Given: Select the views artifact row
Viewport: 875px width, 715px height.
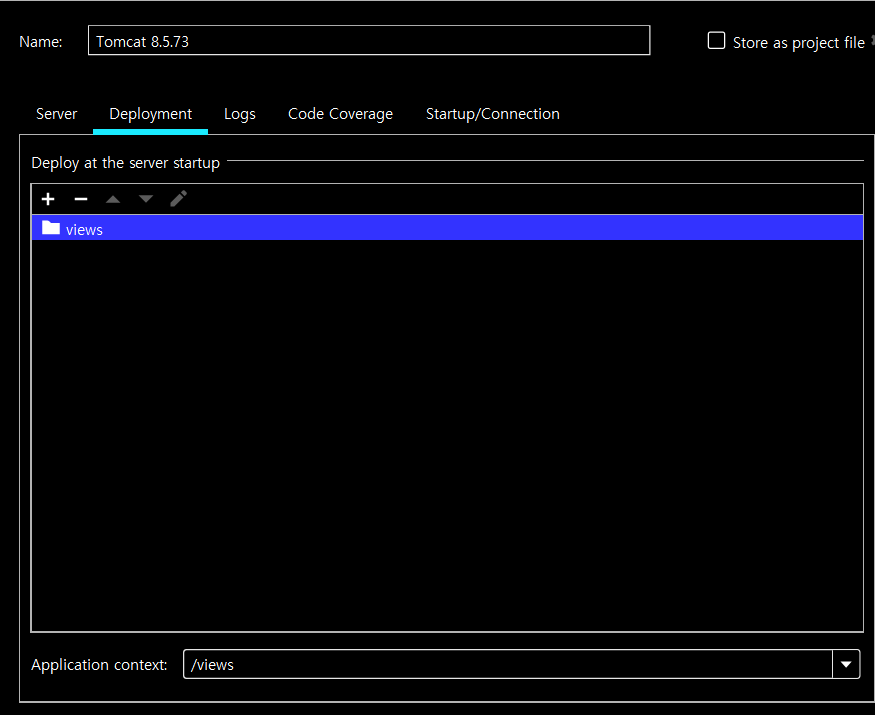Looking at the screenshot, I should tap(448, 228).
